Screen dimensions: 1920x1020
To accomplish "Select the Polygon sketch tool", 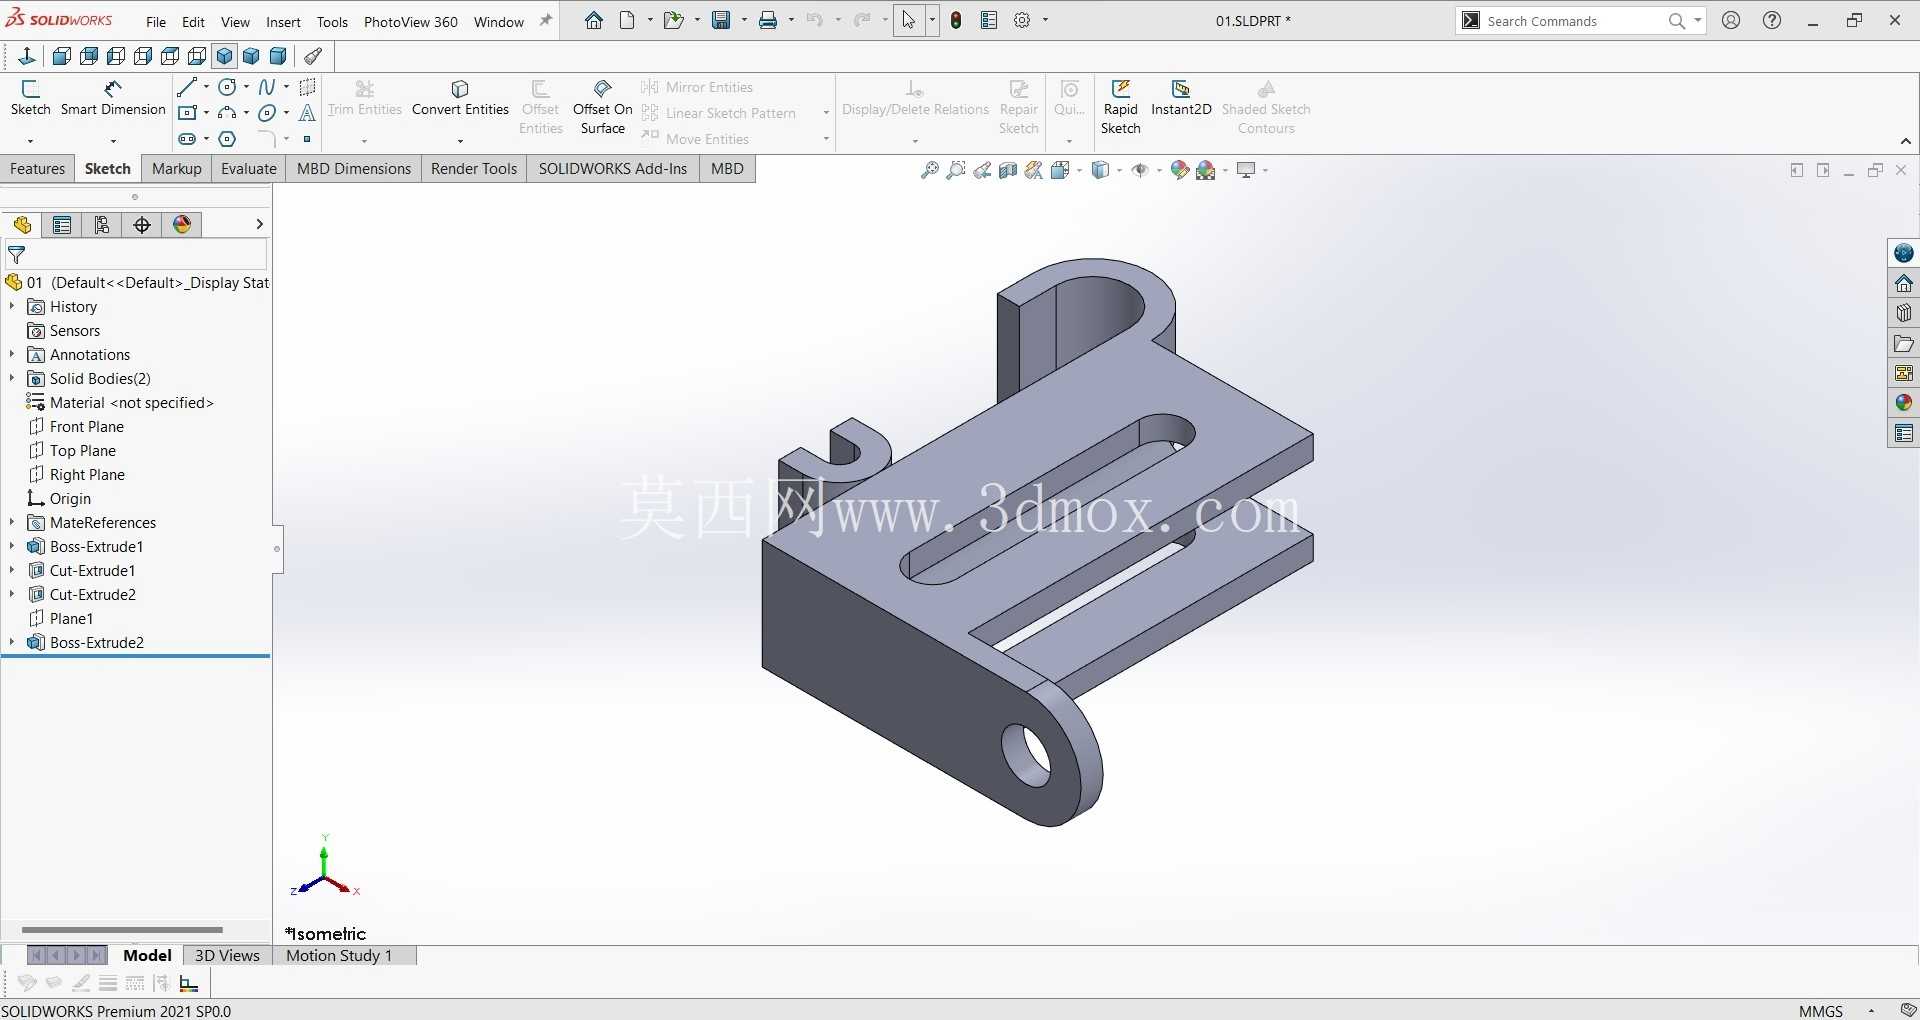I will (x=227, y=139).
